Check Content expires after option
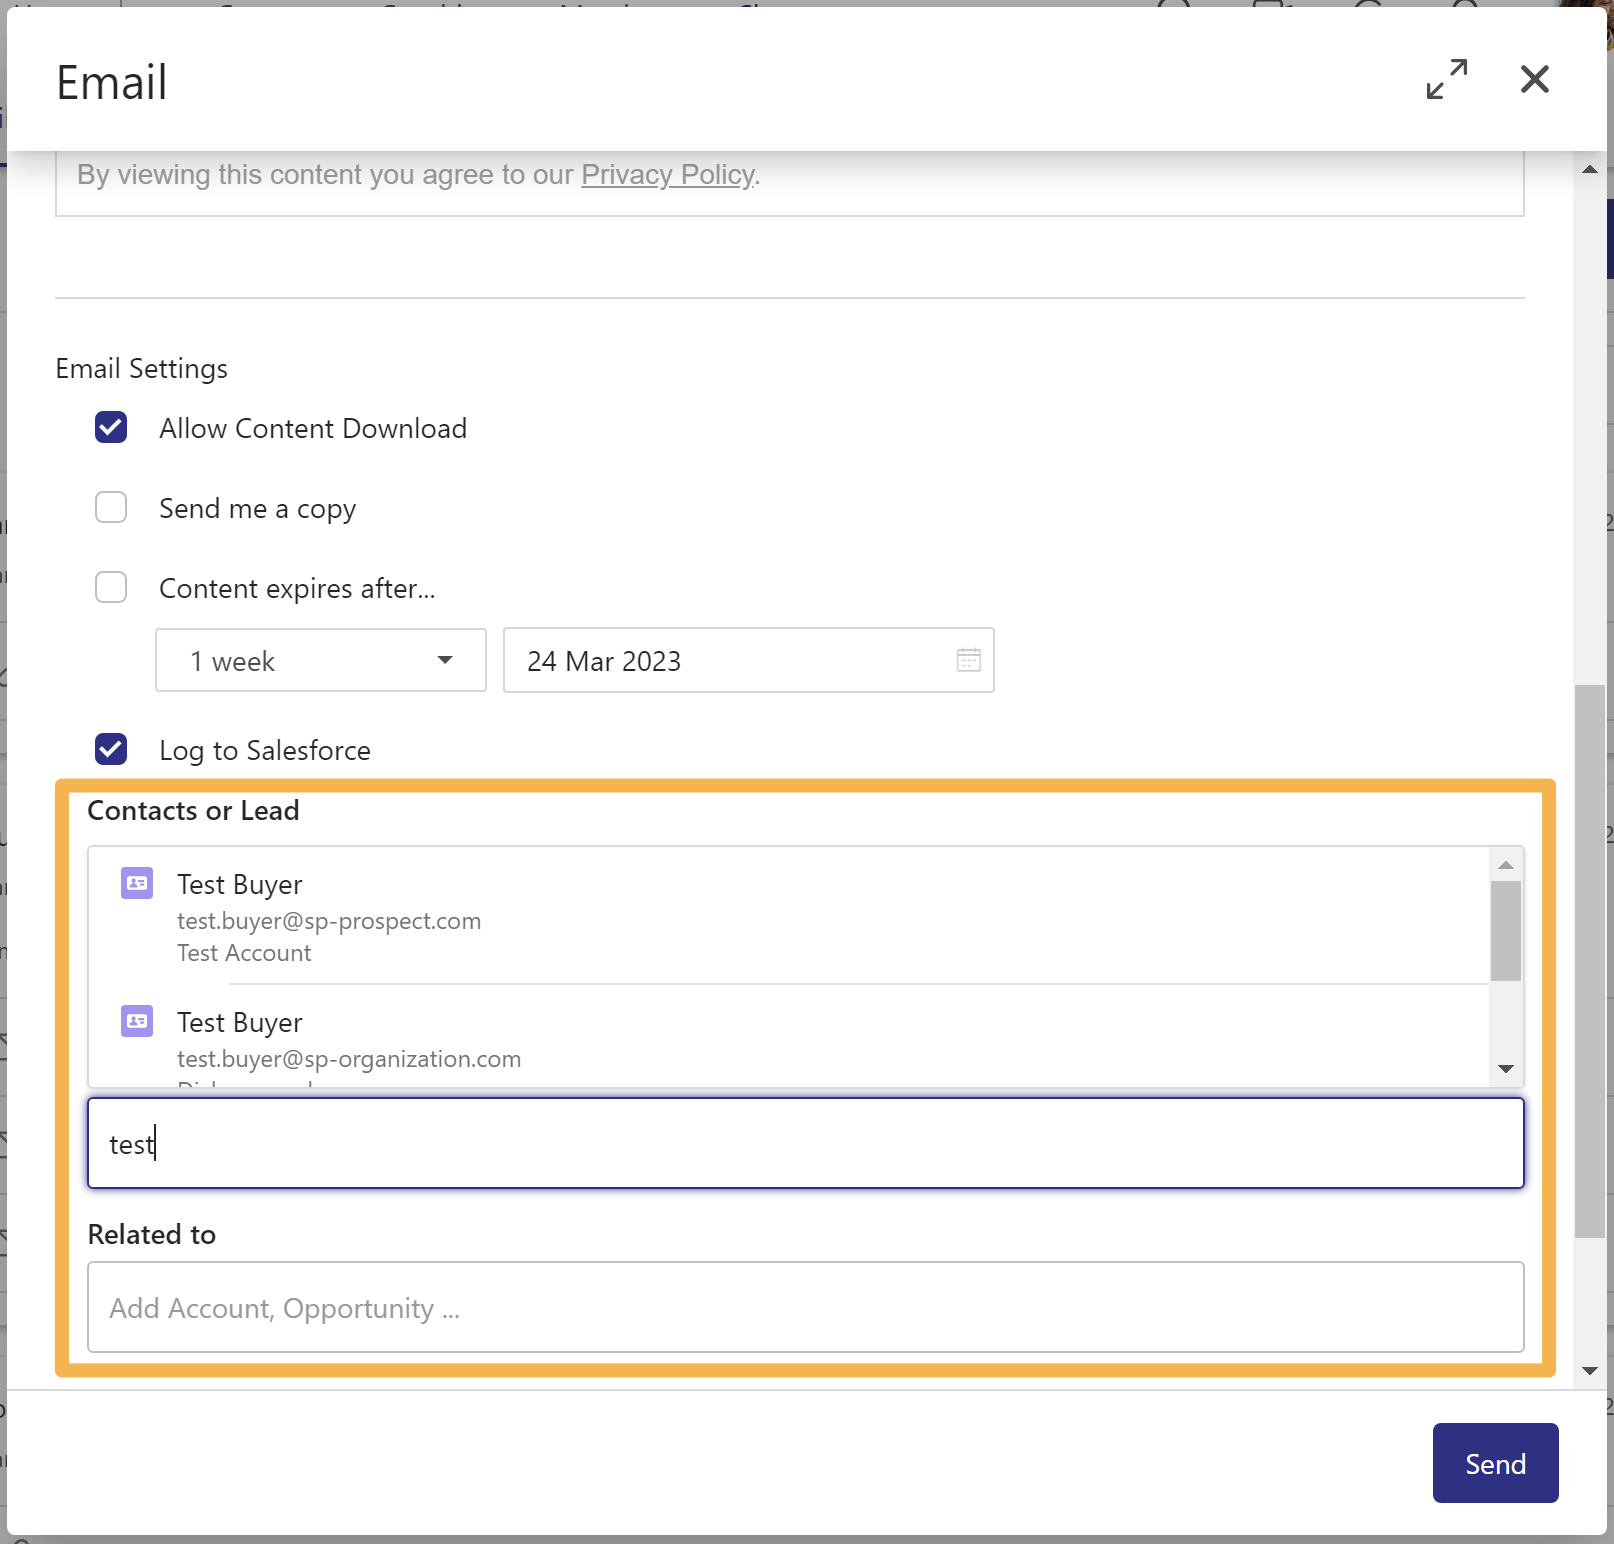 [x=111, y=587]
